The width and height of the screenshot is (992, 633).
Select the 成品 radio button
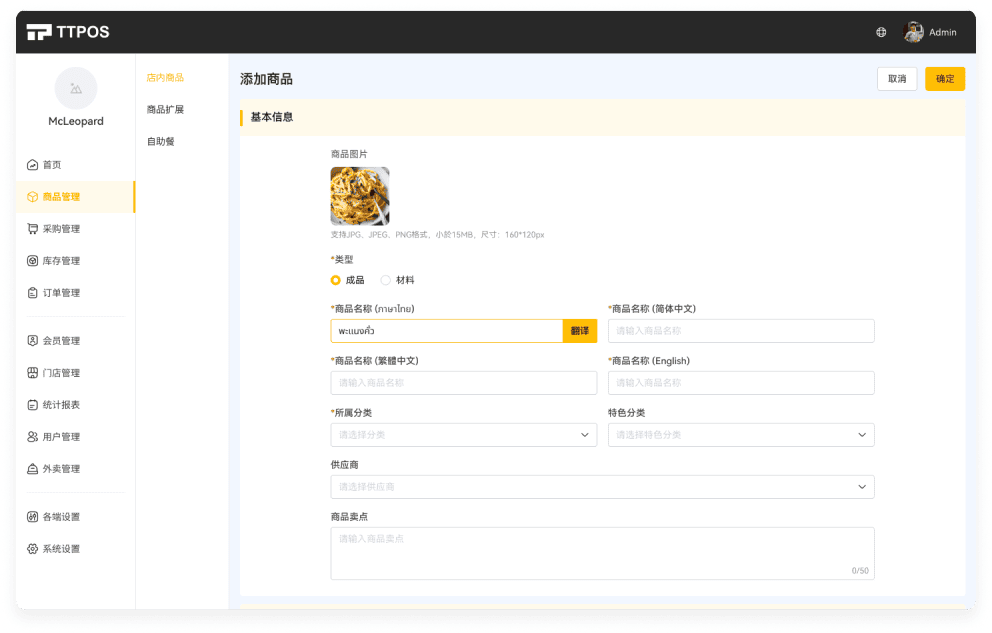336,280
